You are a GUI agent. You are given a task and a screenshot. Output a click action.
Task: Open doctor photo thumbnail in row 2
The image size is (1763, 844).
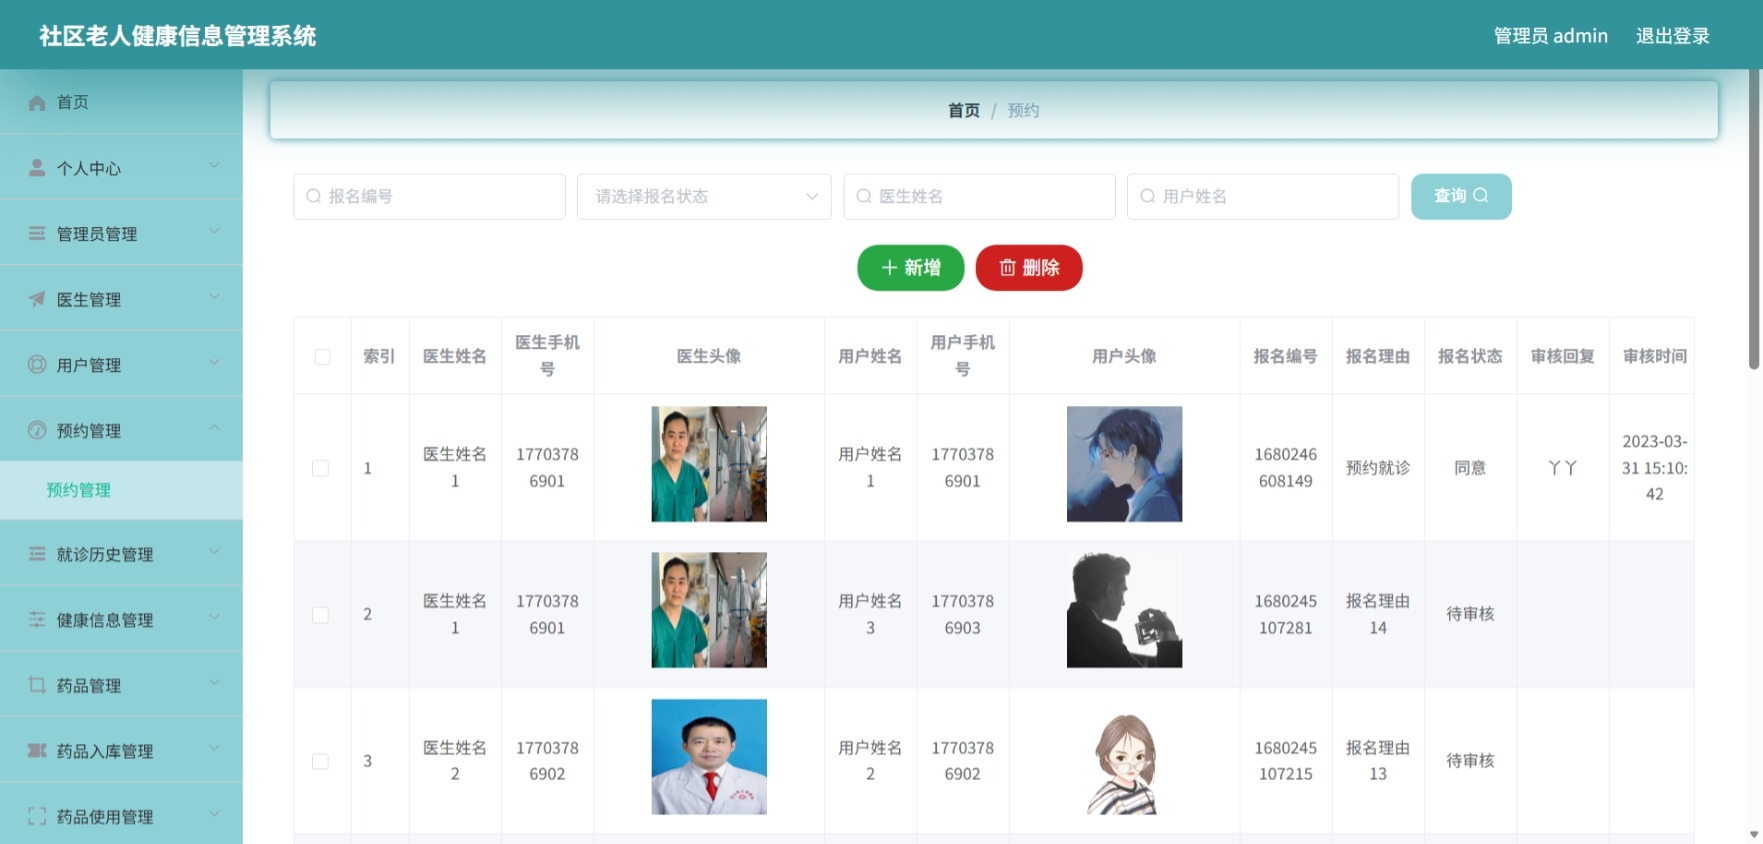(709, 610)
